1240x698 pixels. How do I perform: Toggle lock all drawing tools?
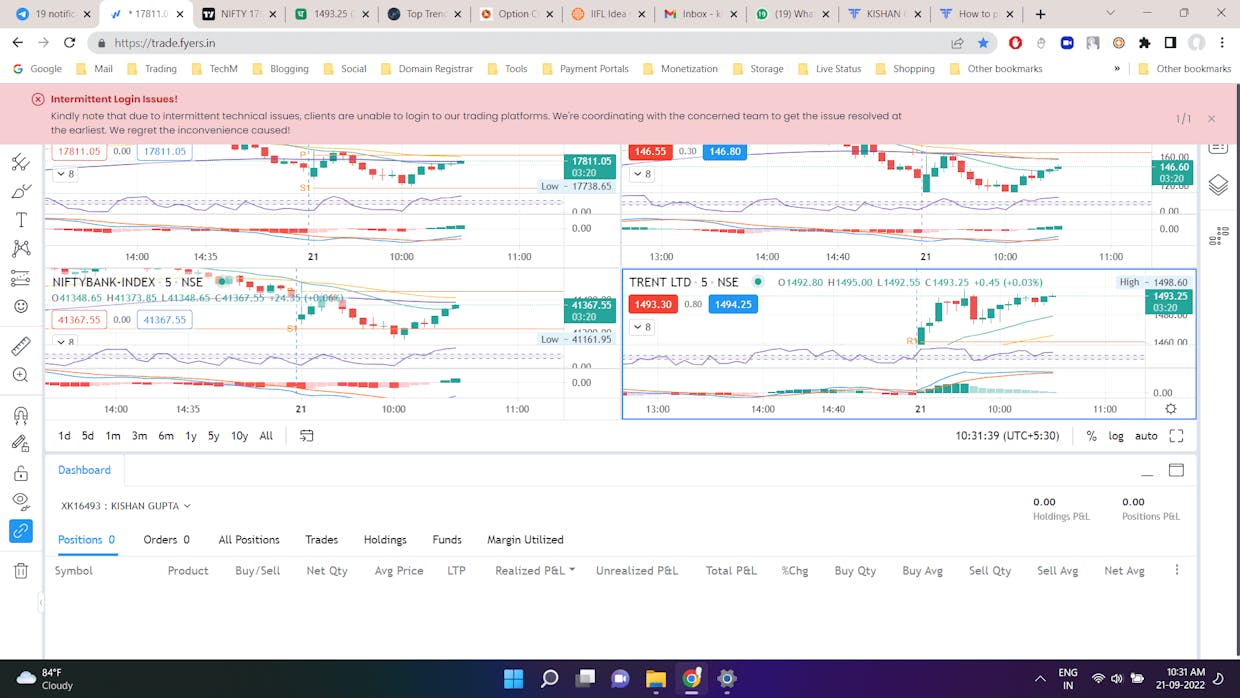click(21, 473)
